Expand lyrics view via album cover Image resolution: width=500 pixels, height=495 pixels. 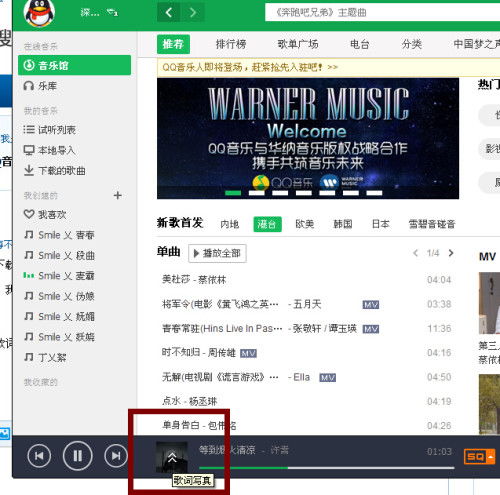[x=172, y=457]
